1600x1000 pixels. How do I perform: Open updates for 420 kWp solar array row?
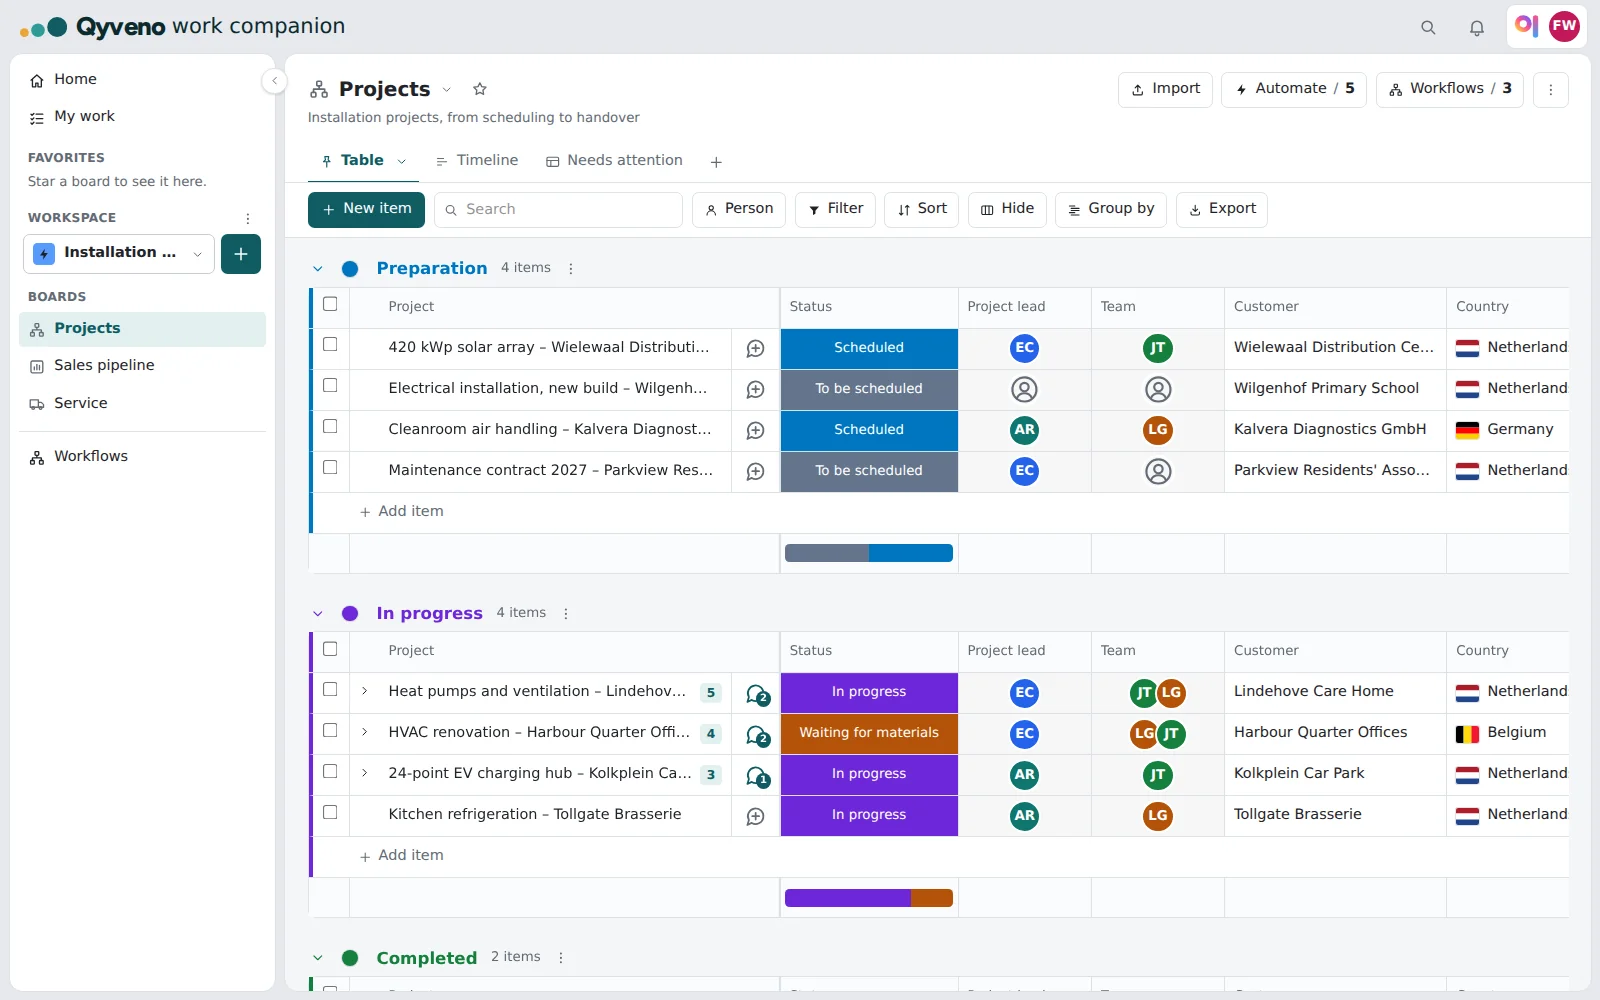coord(756,348)
